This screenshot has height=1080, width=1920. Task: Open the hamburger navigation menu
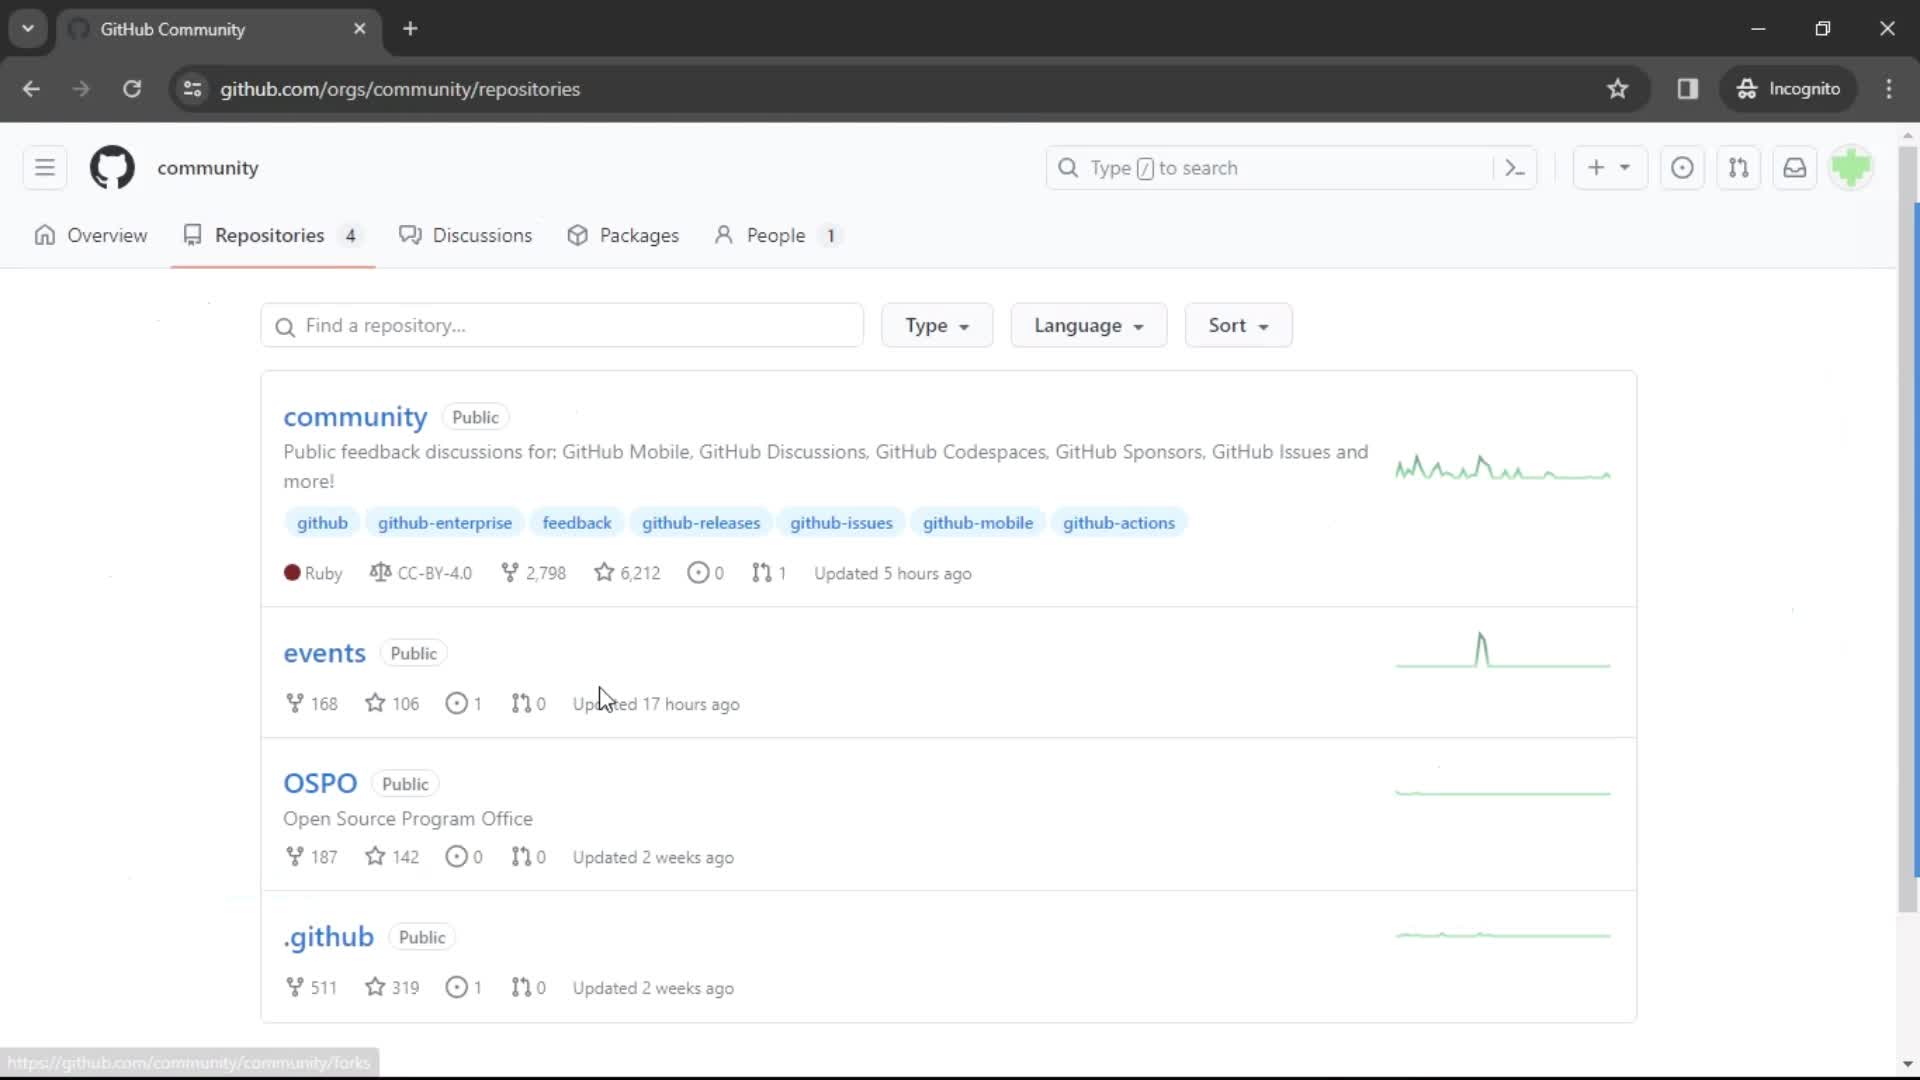click(x=45, y=168)
